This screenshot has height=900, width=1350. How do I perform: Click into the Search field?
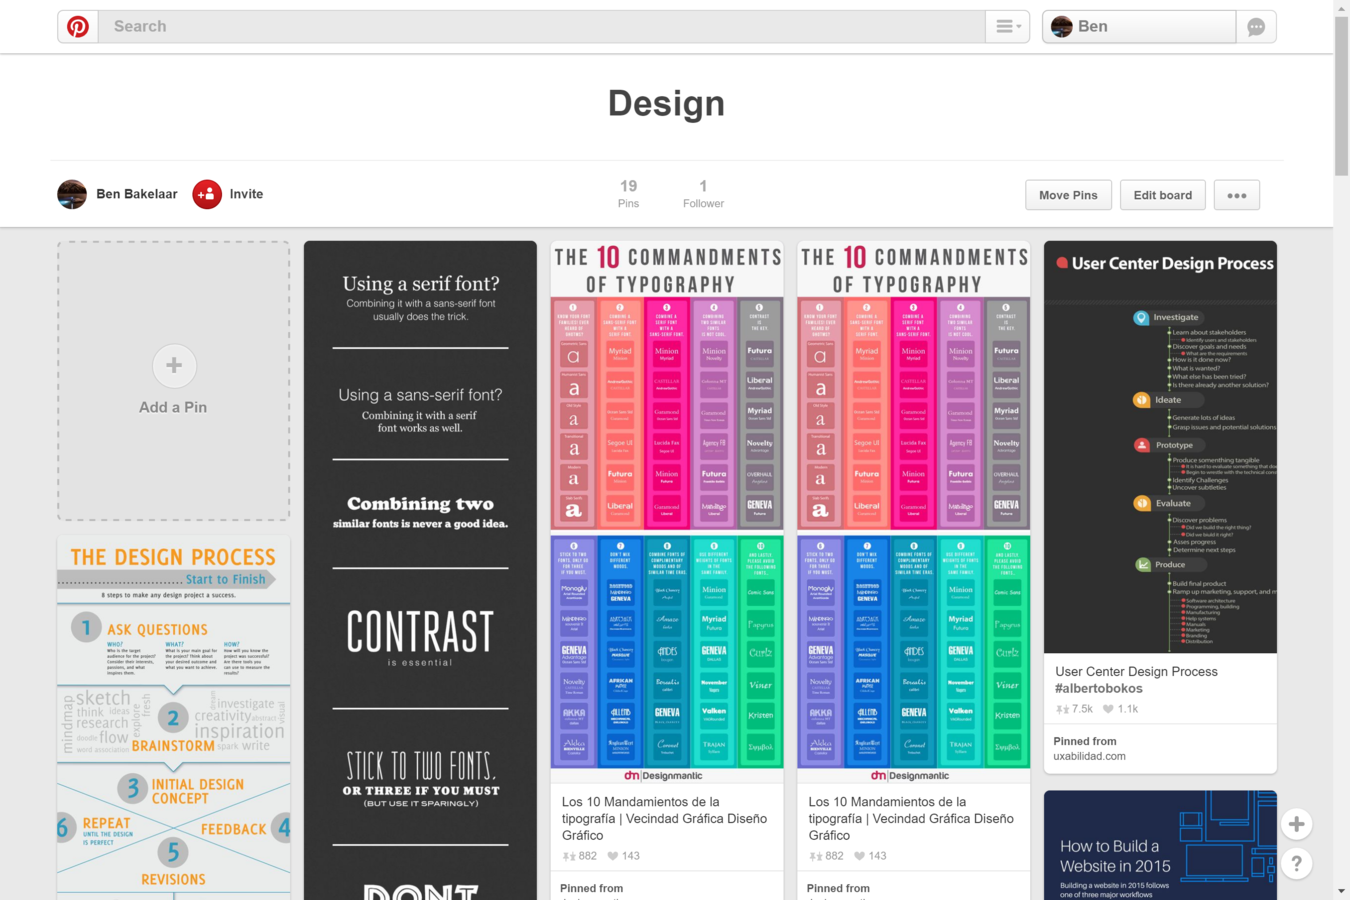click(541, 27)
